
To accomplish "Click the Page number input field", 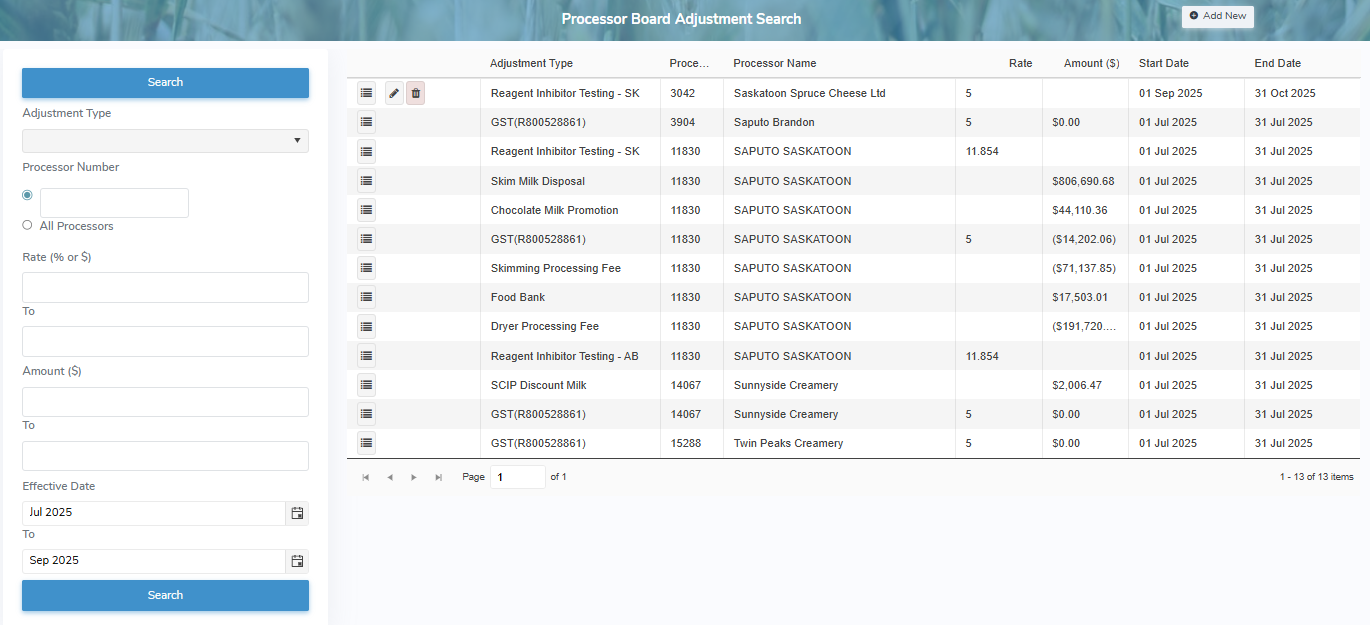I will (x=518, y=477).
